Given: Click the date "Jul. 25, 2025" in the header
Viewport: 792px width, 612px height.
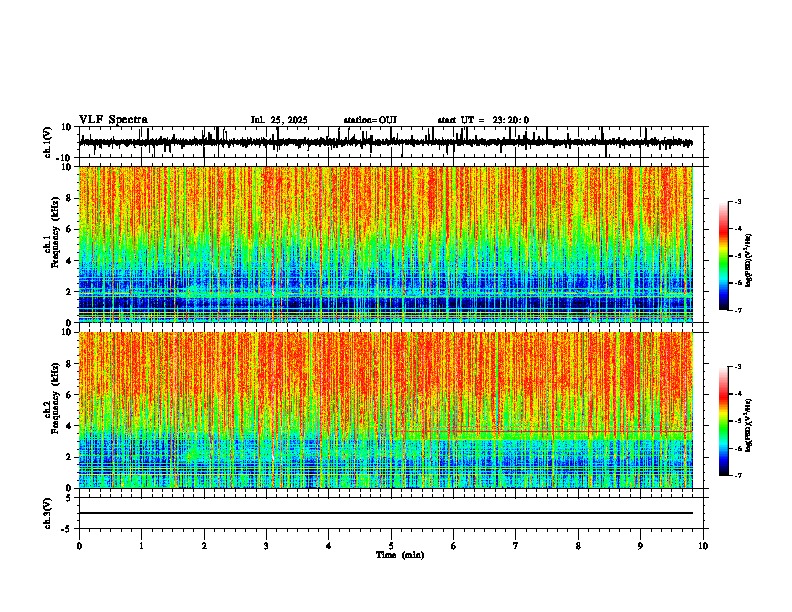Looking at the screenshot, I should click(279, 120).
